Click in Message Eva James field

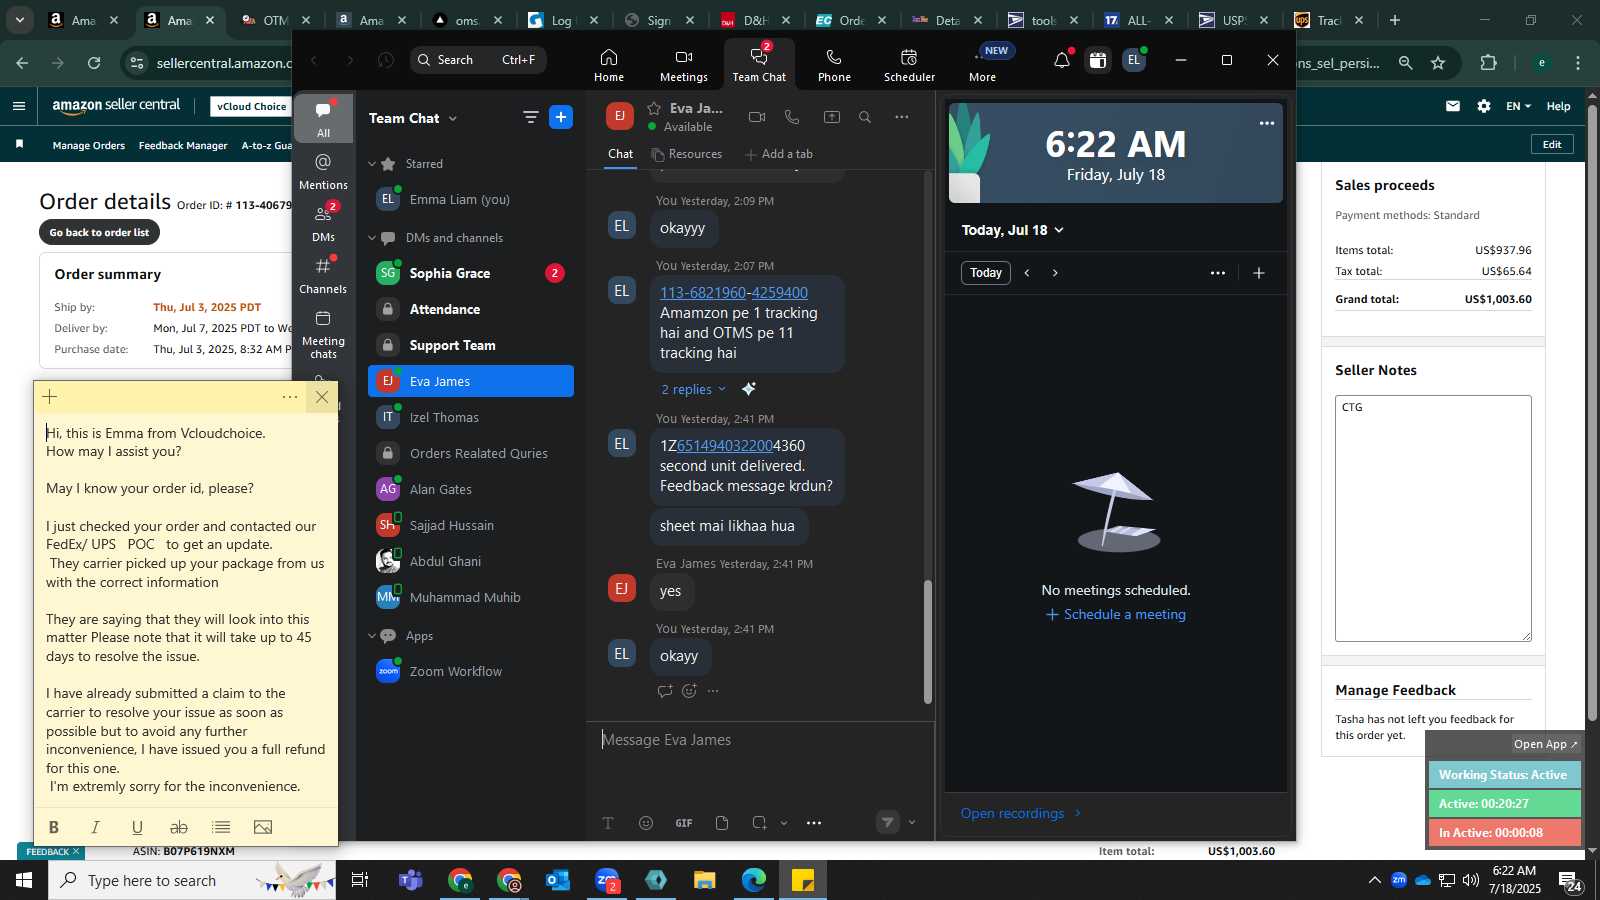click(760, 740)
